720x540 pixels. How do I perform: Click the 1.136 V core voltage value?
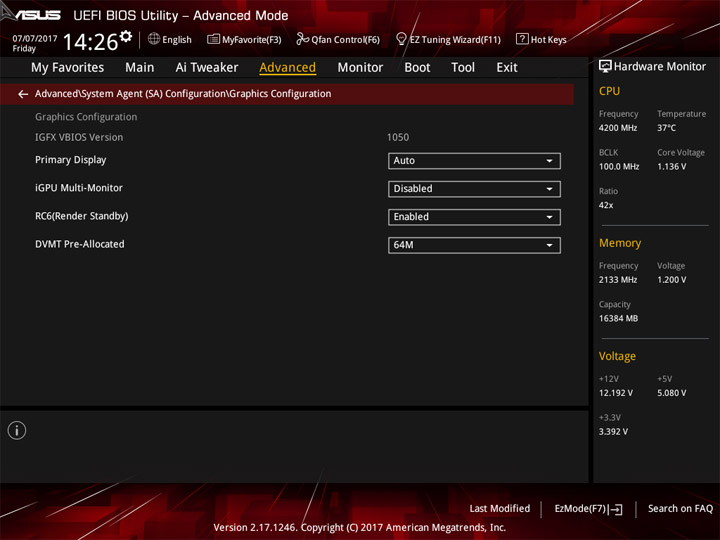(672, 167)
